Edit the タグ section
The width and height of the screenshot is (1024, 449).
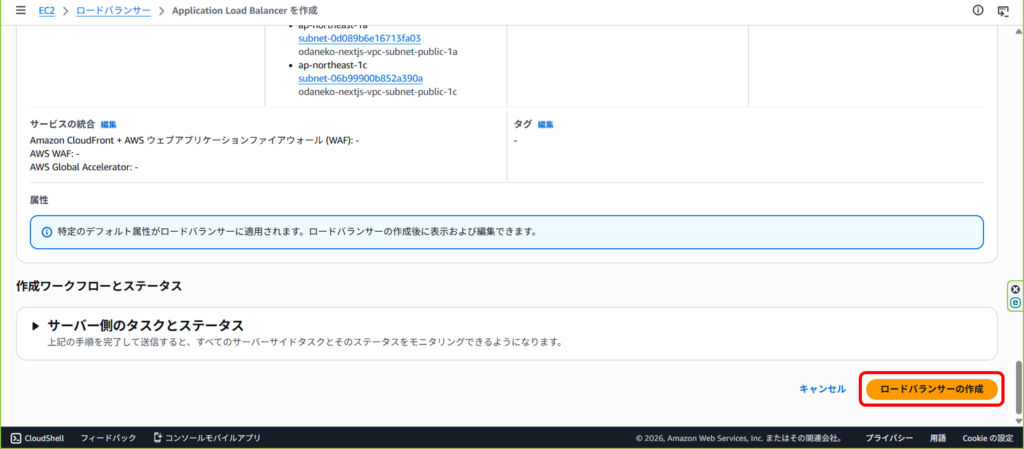pyautogui.click(x=545, y=125)
